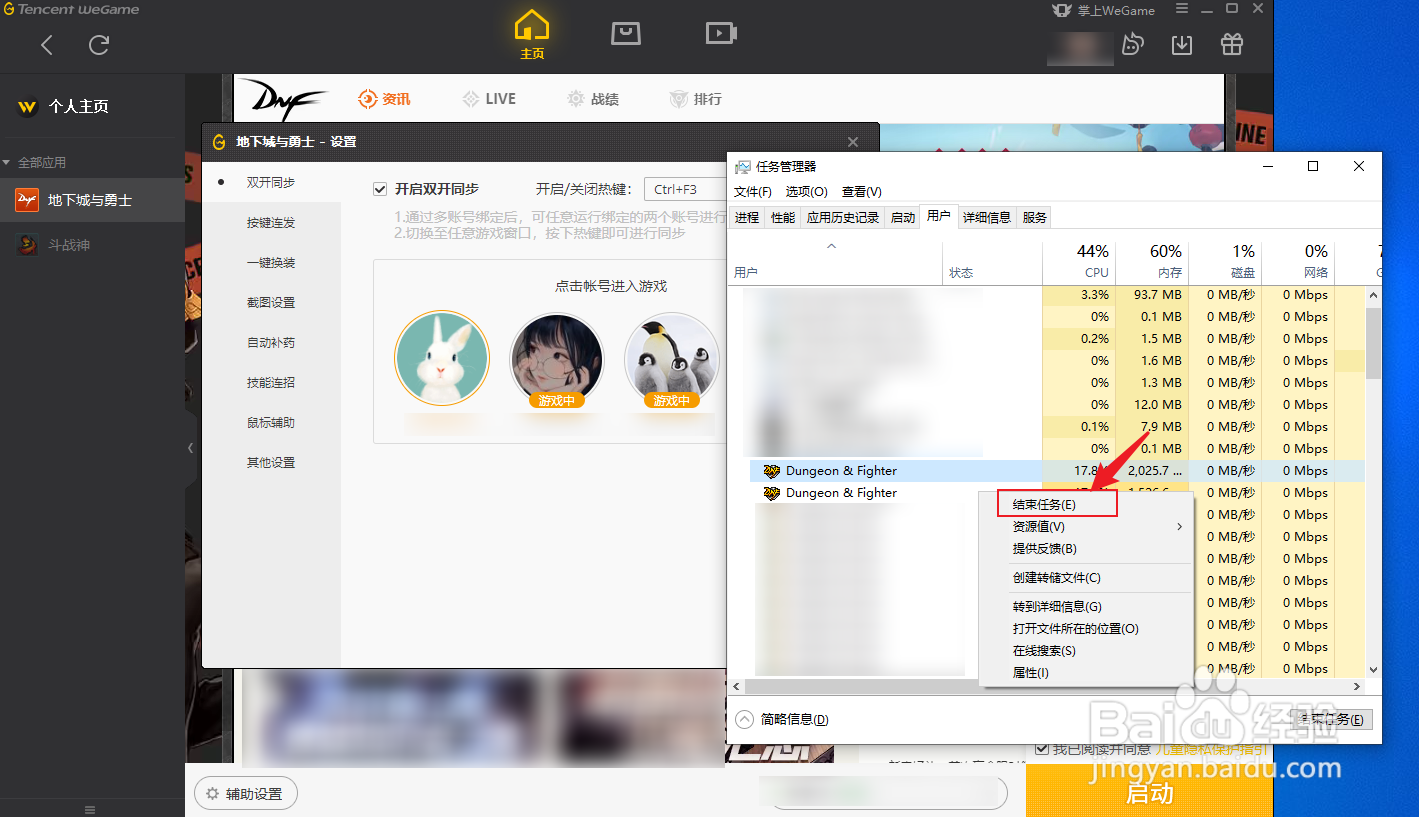The height and width of the screenshot is (817, 1419).
Task: Switch to Task Manager 应用历史记录 tab
Action: click(x=843, y=218)
